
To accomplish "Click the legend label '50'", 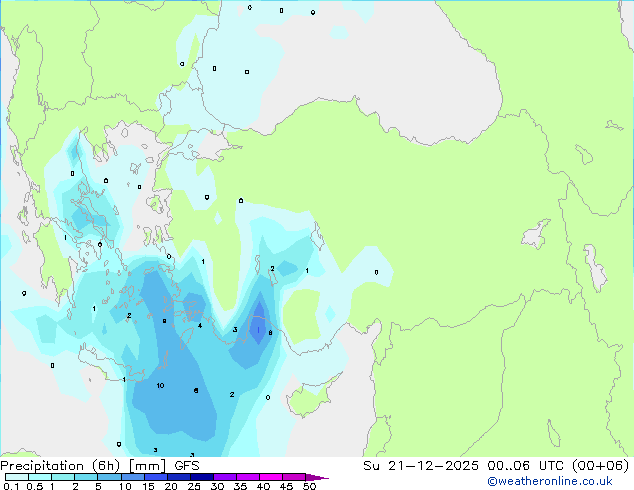I will click(x=309, y=486).
